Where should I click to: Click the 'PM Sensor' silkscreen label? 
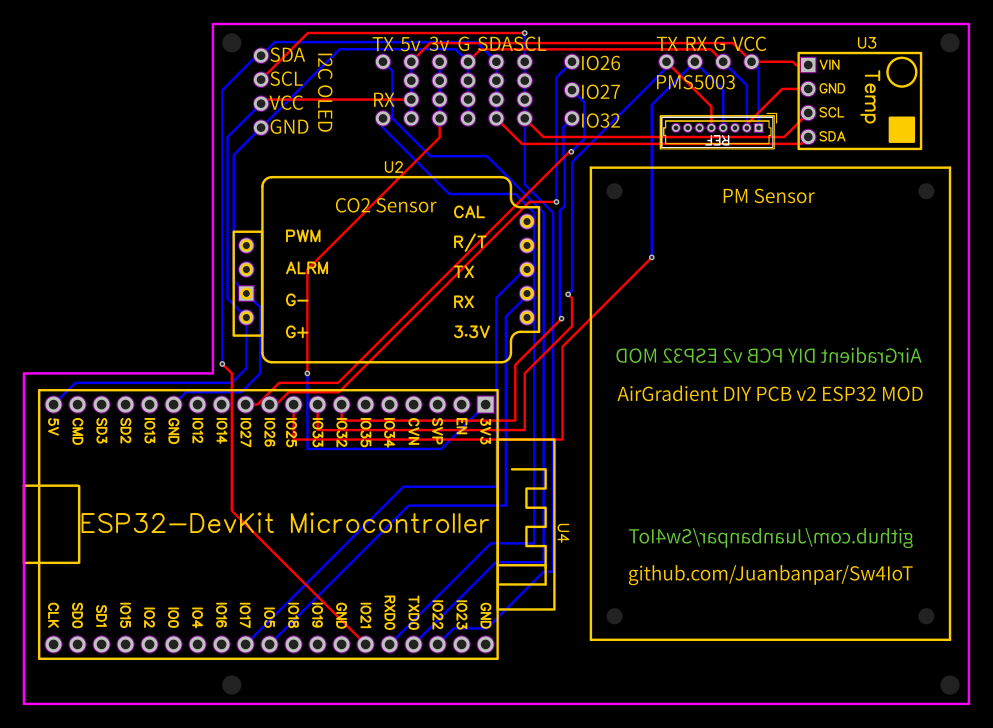[768, 196]
